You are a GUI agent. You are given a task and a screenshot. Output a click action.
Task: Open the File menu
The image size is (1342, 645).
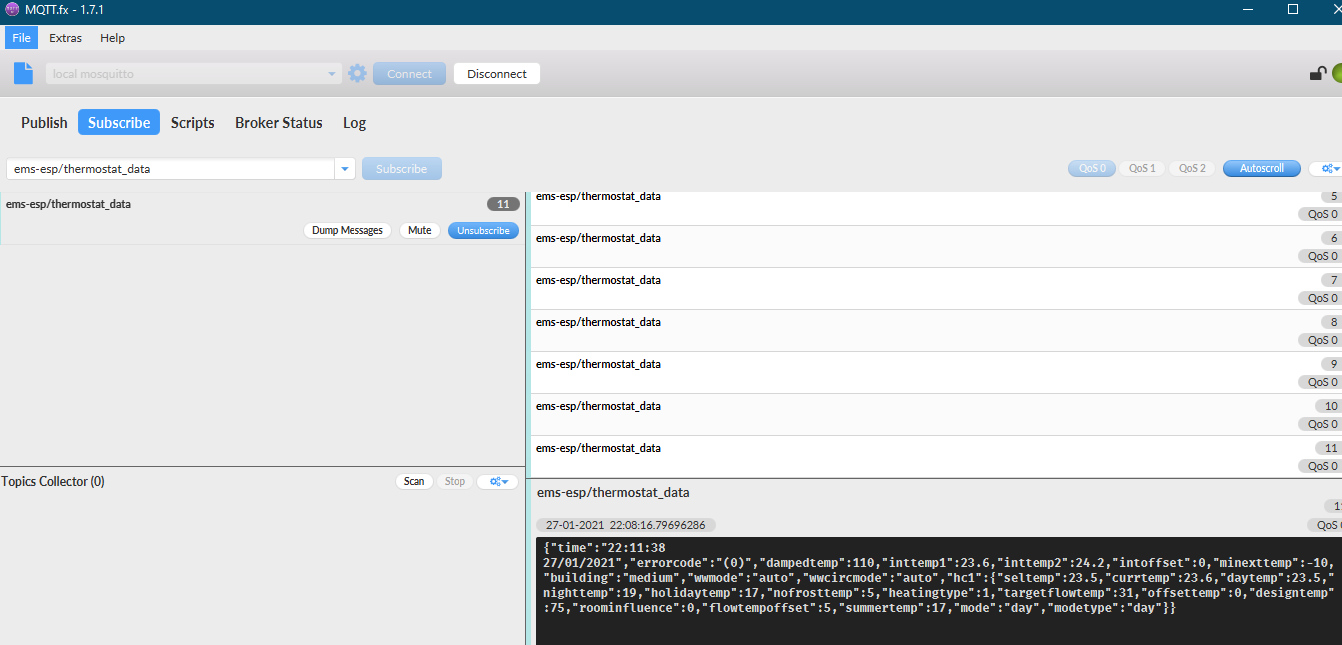(21, 38)
